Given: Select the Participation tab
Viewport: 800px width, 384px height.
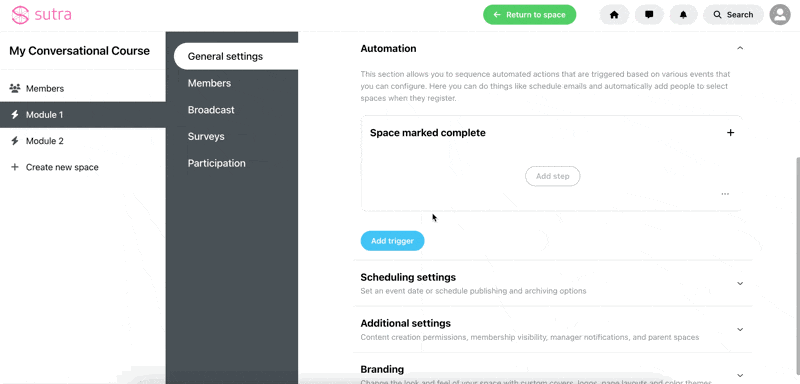Looking at the screenshot, I should [x=216, y=163].
